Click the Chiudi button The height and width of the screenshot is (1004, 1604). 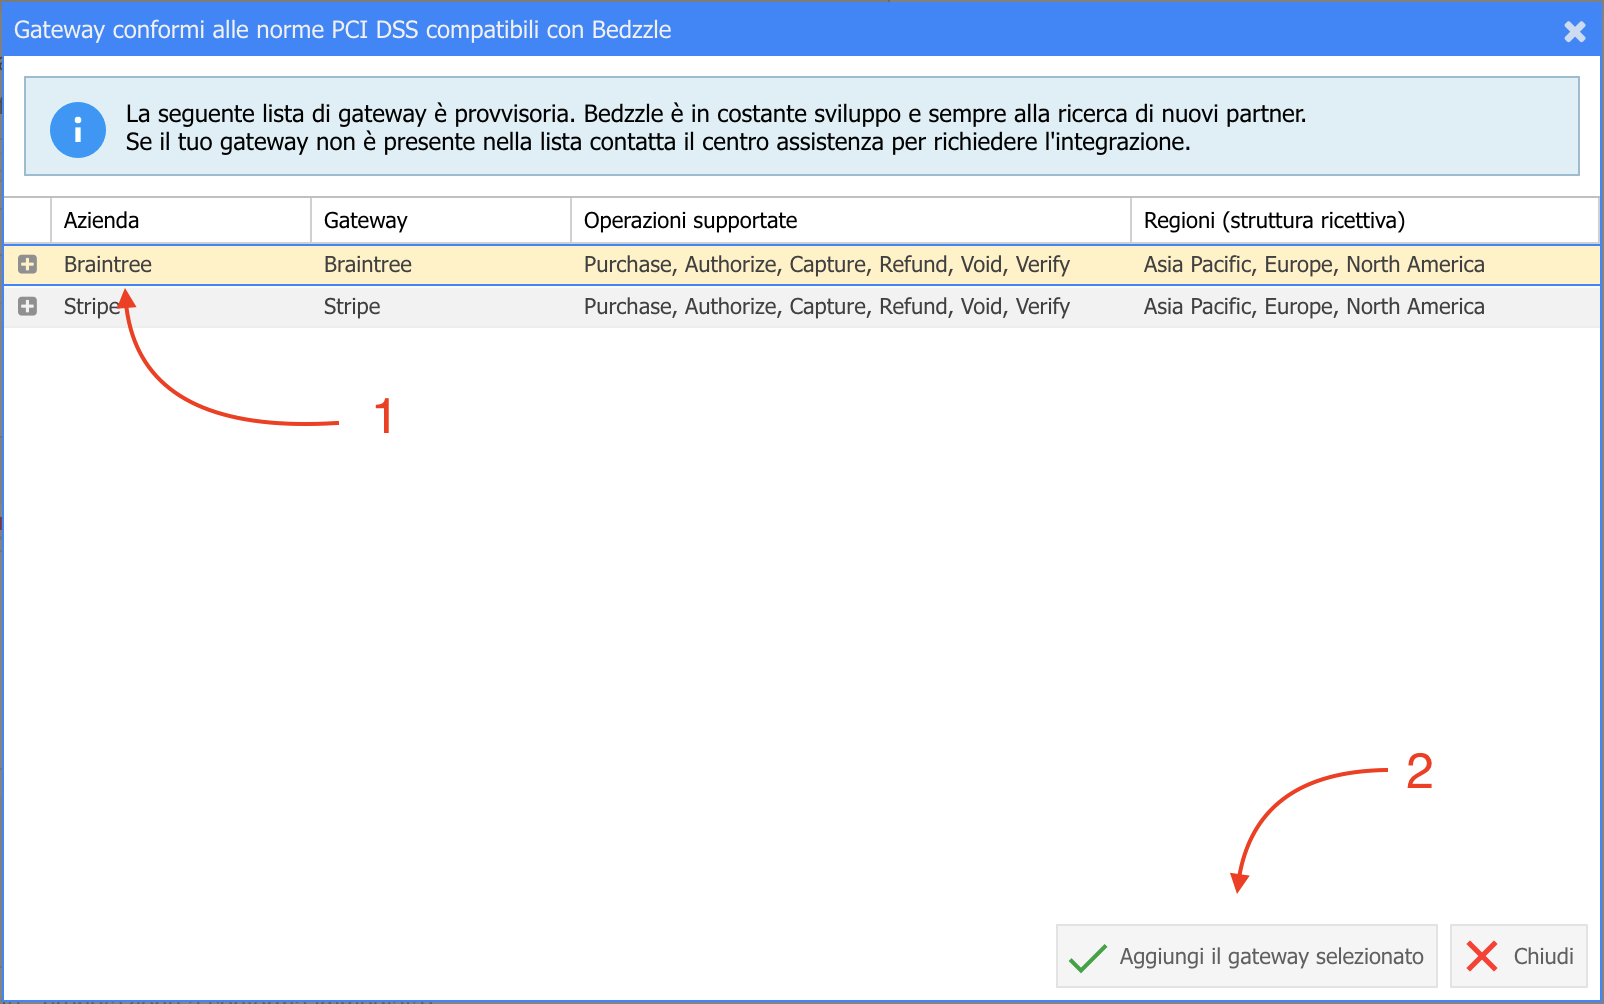[1519, 956]
